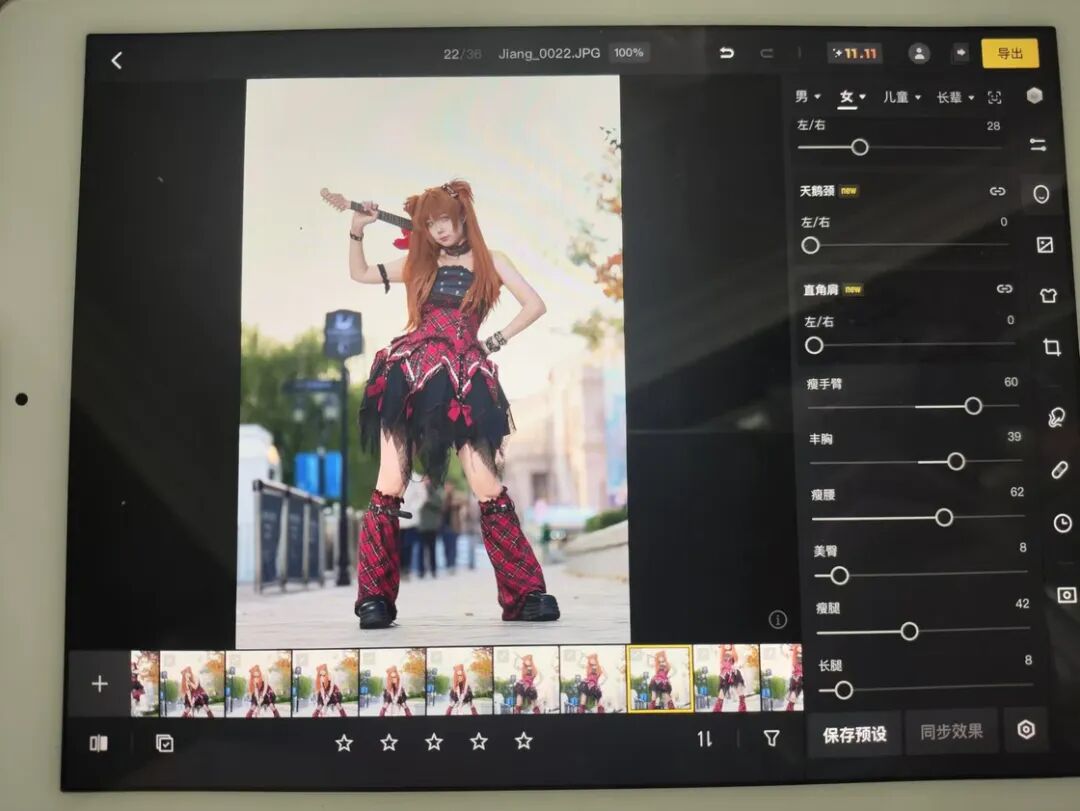Open the clothing T-shirt panel
The image size is (1080, 811).
pyautogui.click(x=1048, y=296)
